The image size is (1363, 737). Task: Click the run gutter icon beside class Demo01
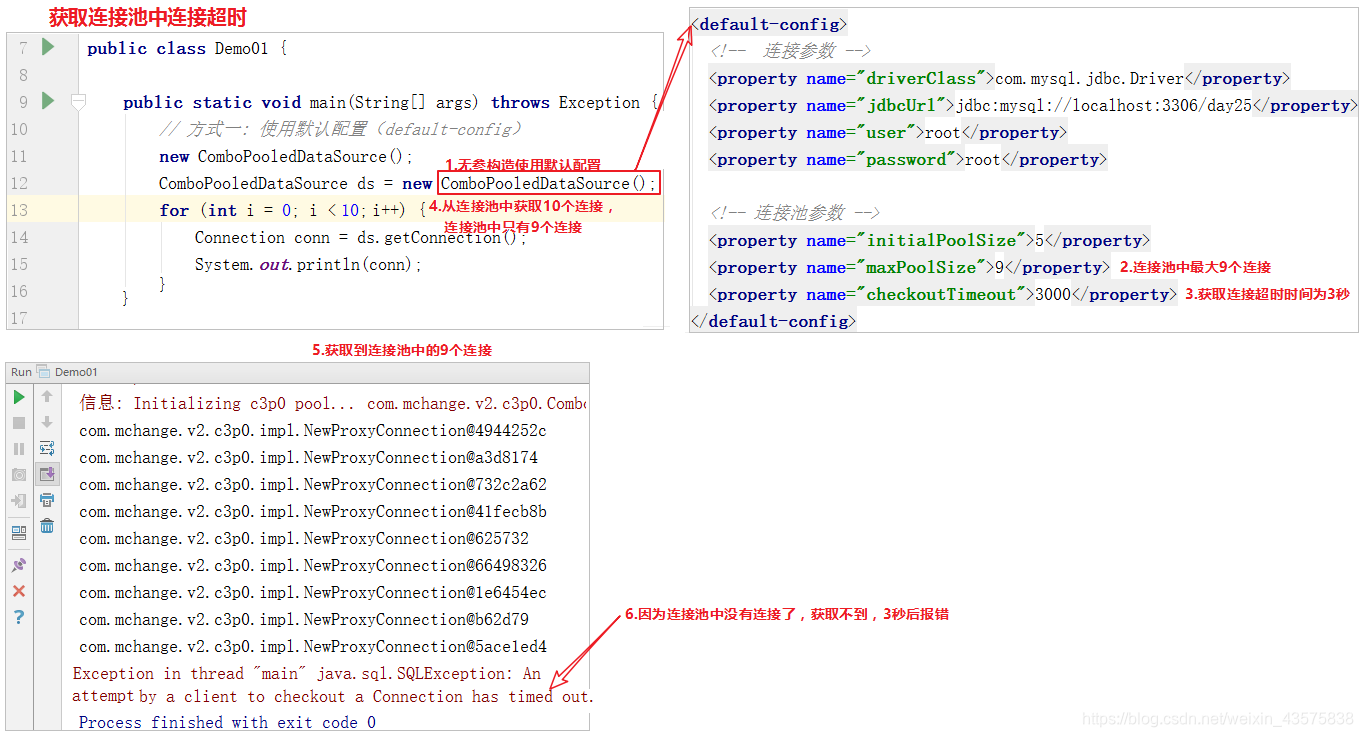(47, 47)
